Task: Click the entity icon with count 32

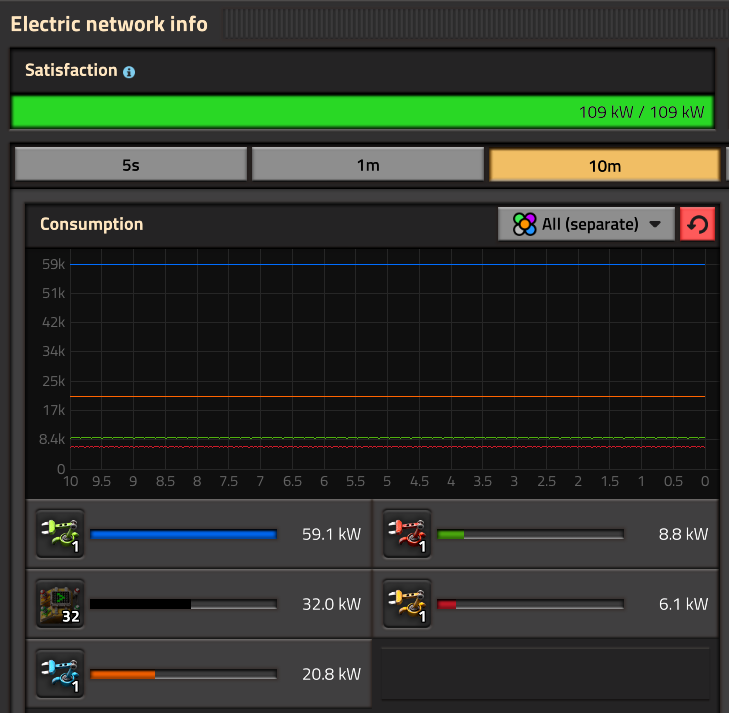Action: point(60,603)
